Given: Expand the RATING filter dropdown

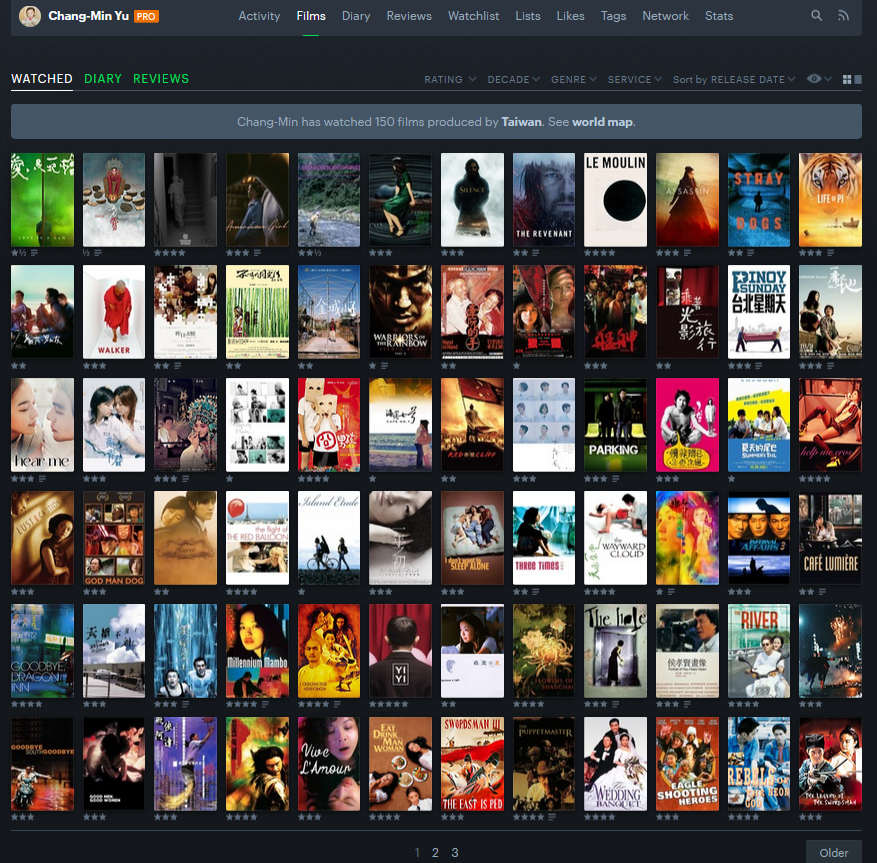Looking at the screenshot, I should [450, 79].
